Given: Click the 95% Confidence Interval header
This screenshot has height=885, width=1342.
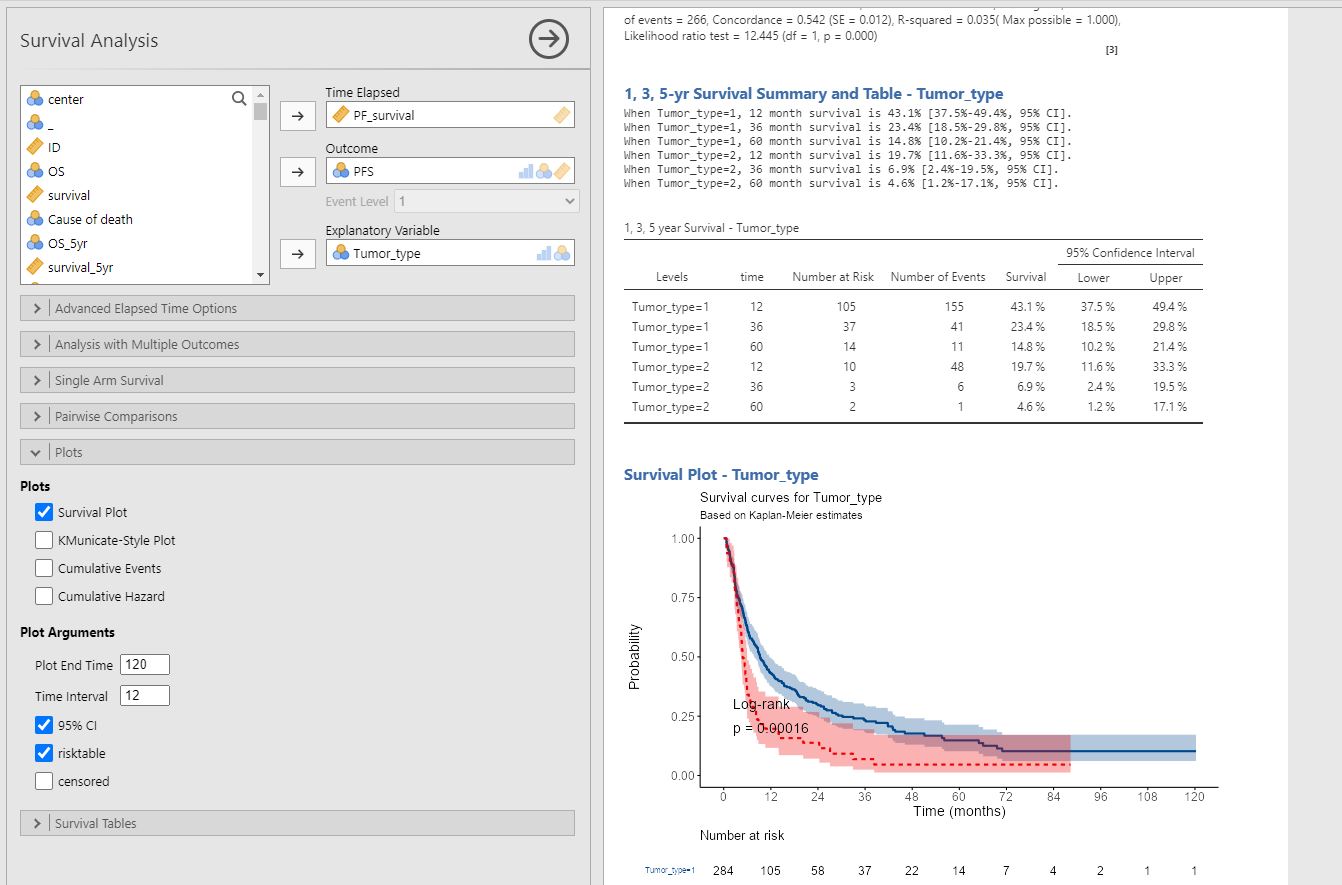Looking at the screenshot, I should pos(1130,253).
